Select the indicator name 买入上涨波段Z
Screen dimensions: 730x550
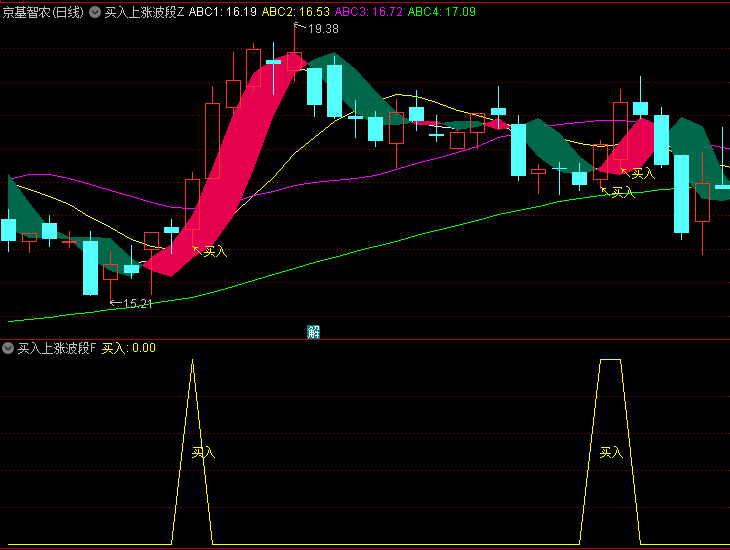pos(144,12)
